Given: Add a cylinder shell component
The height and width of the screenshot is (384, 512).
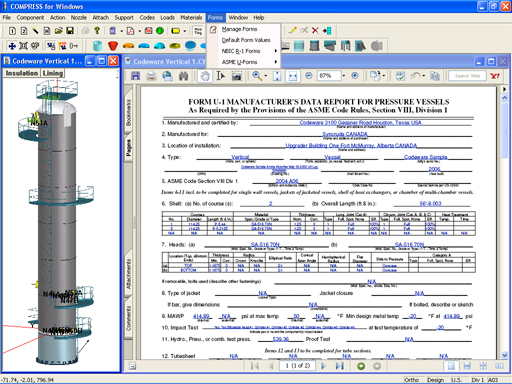Looking at the screenshot, I should tap(97, 46).
